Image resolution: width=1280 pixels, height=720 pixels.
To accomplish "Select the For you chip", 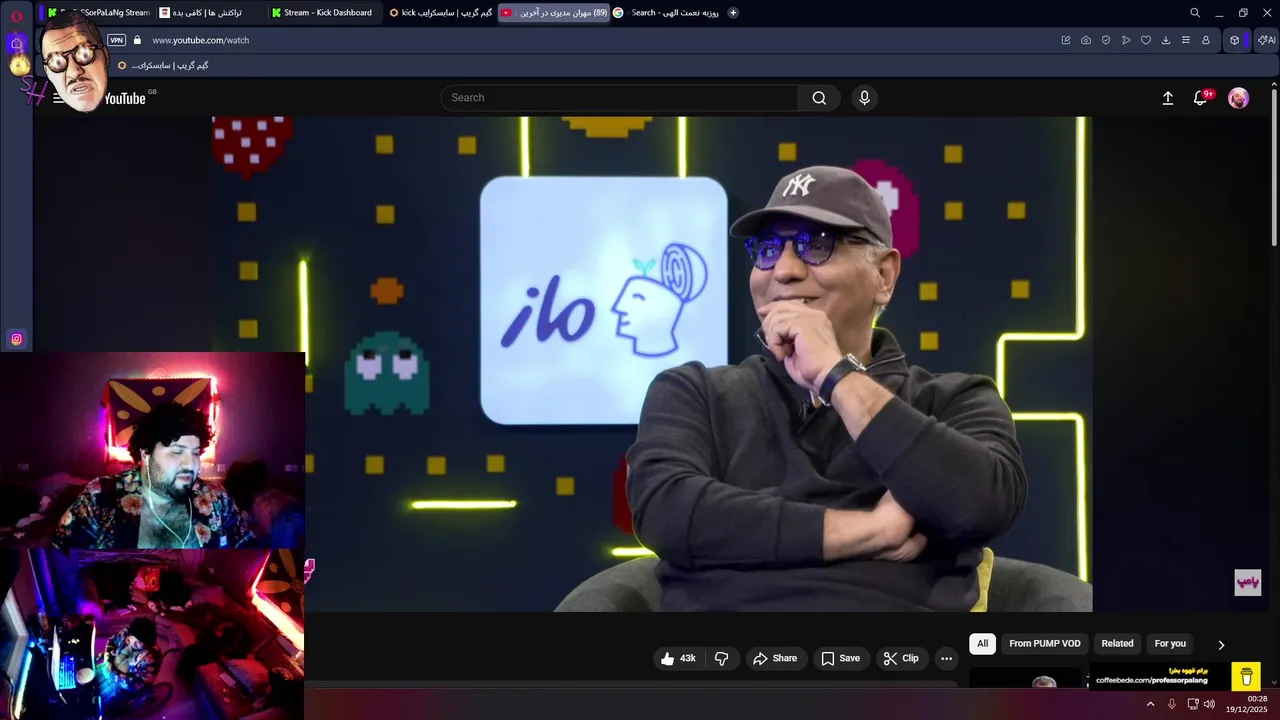I will point(1170,644).
